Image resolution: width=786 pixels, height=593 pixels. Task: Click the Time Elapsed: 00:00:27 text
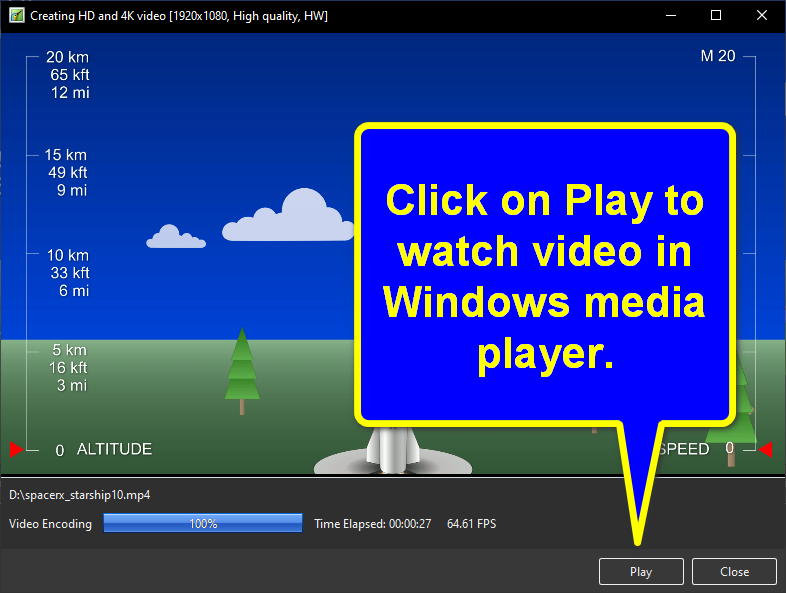click(372, 524)
